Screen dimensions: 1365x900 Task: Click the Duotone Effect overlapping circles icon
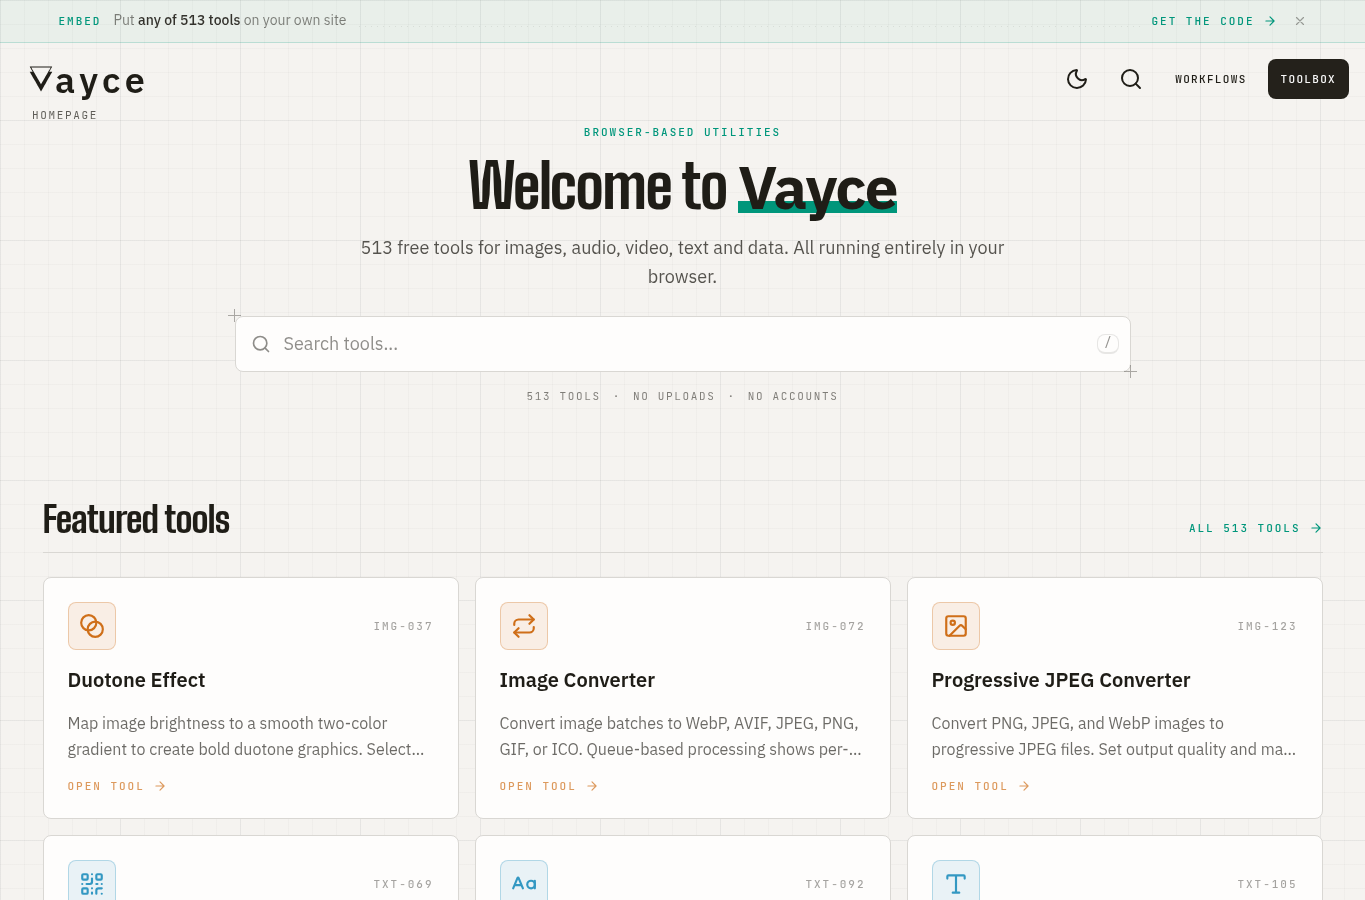coord(92,626)
